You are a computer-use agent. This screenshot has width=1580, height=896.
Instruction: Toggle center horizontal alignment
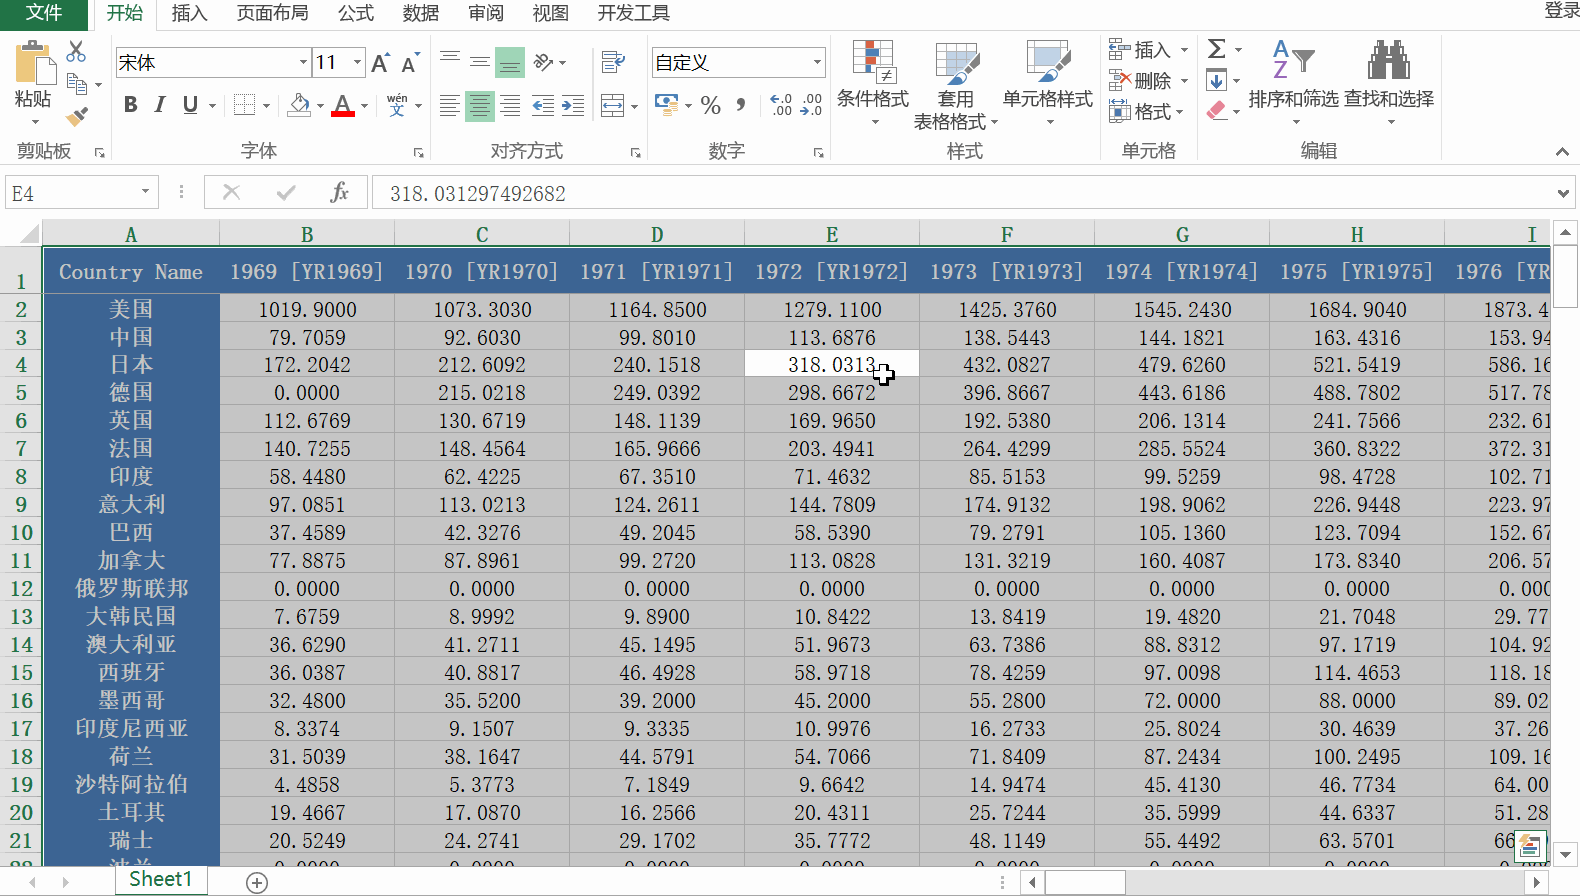pos(480,105)
